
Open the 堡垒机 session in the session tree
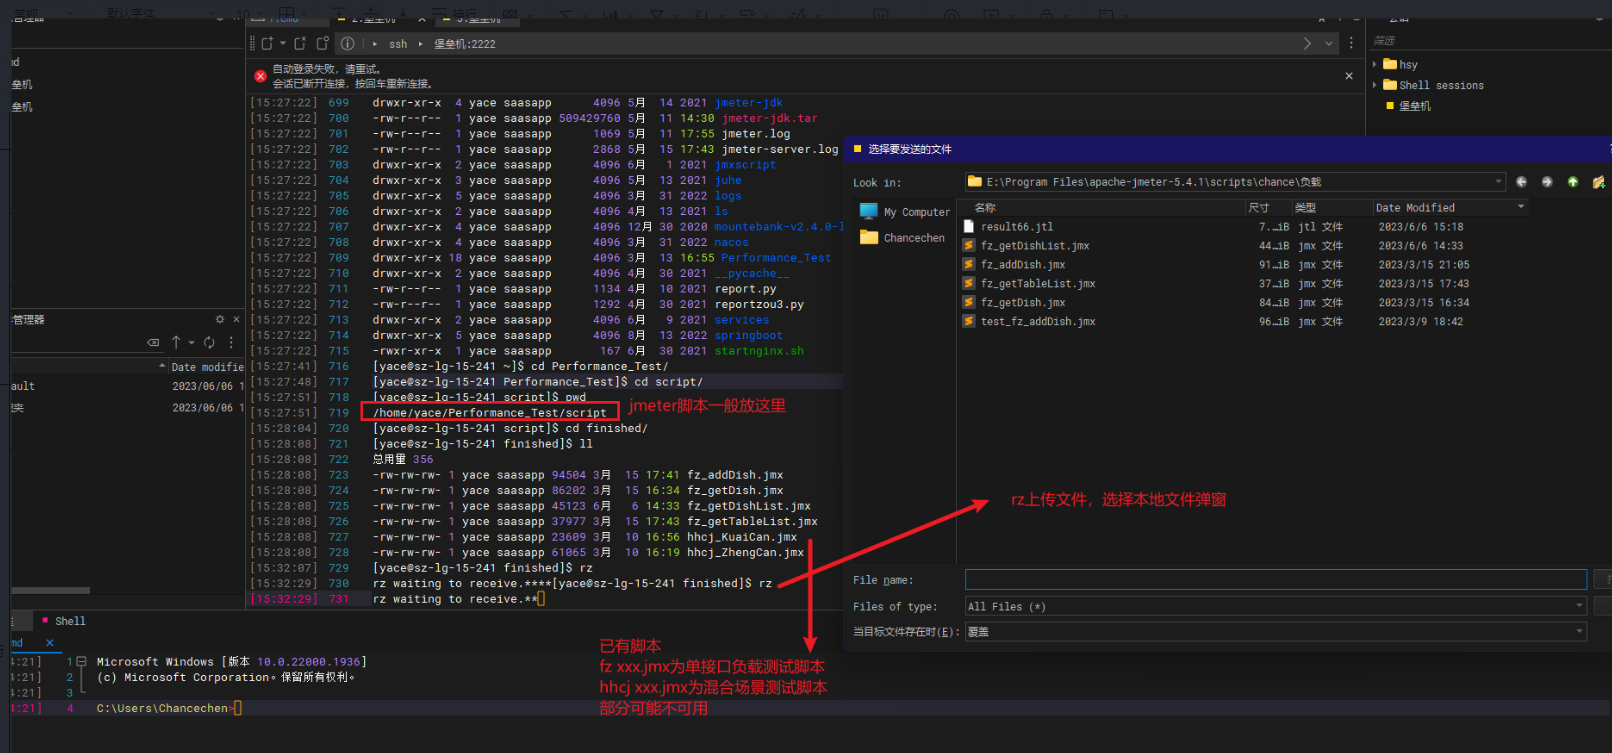(1408, 106)
